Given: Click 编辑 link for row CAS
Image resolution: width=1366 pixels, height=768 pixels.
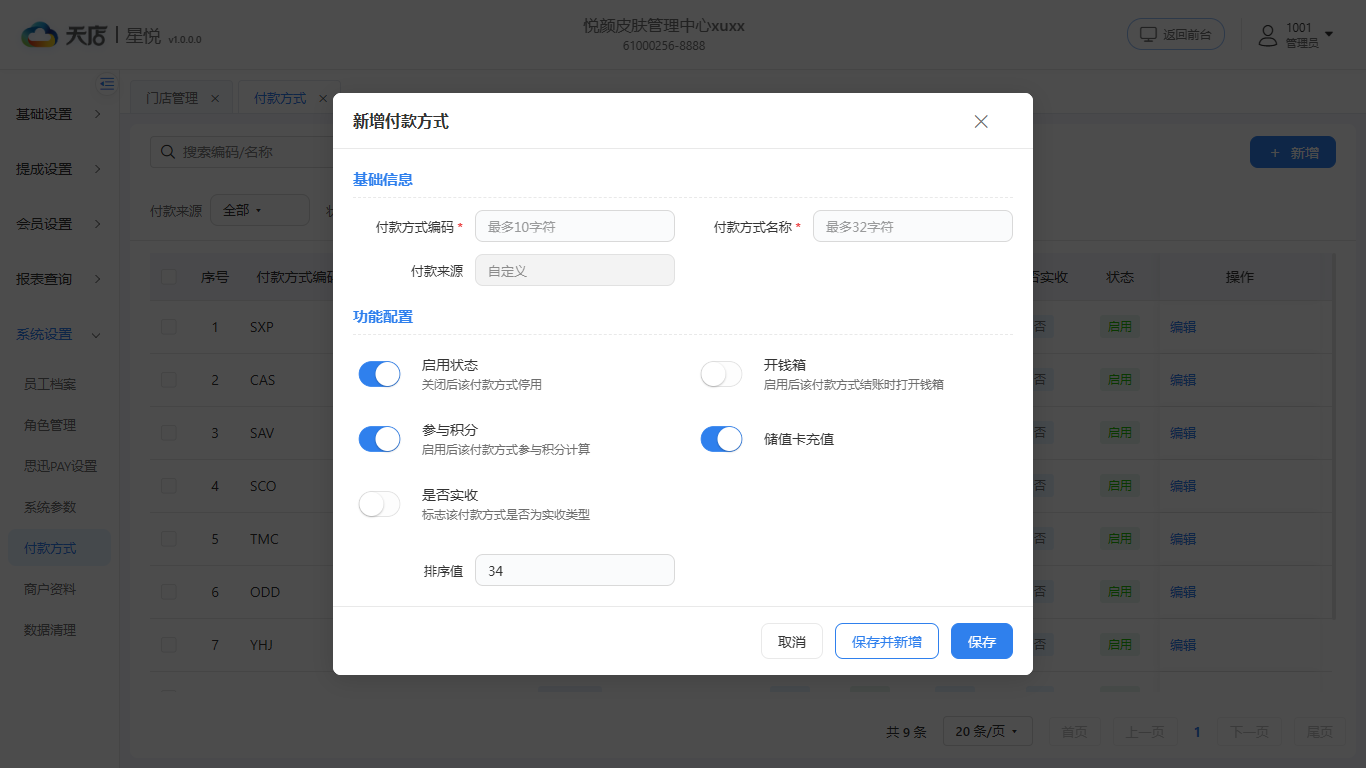Looking at the screenshot, I should [1183, 380].
